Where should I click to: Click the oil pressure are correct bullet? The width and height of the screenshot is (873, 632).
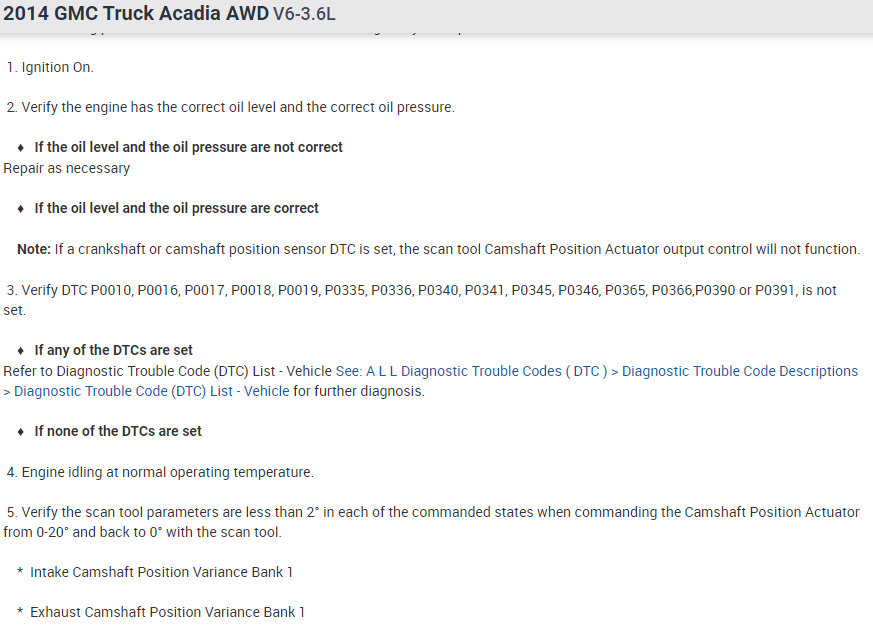(176, 208)
